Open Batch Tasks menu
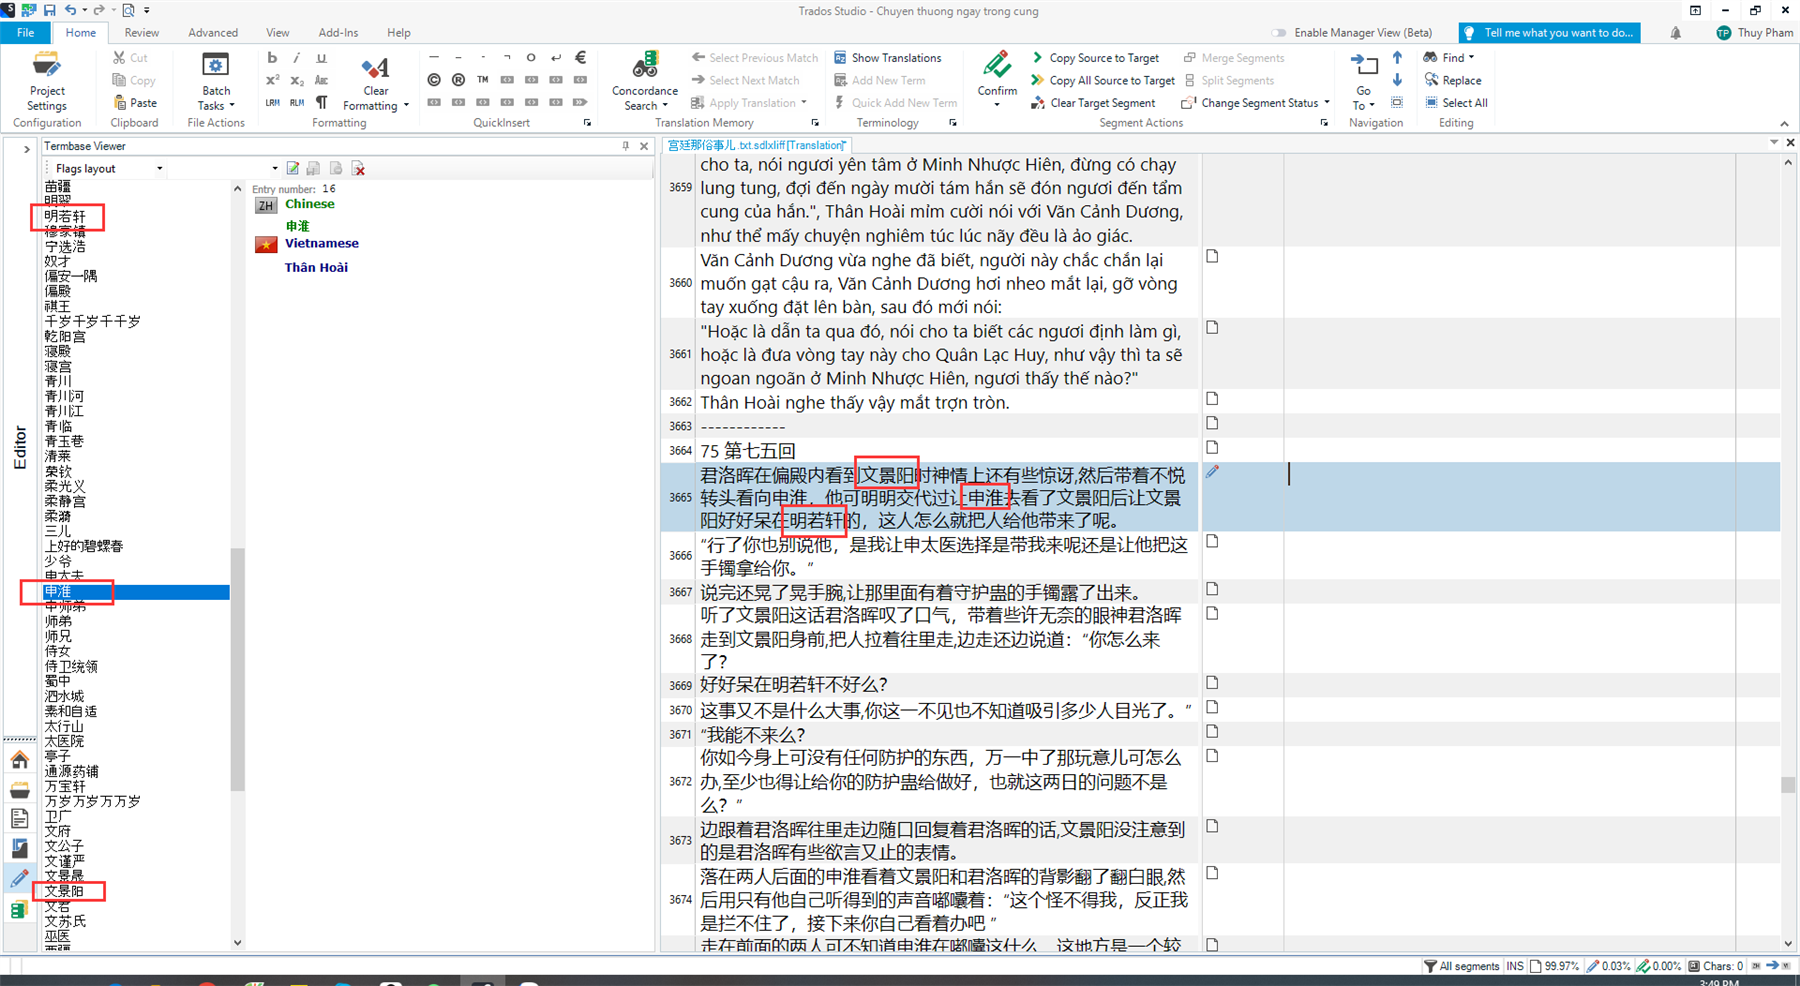Screen dimensions: 1800x986 click(x=215, y=82)
